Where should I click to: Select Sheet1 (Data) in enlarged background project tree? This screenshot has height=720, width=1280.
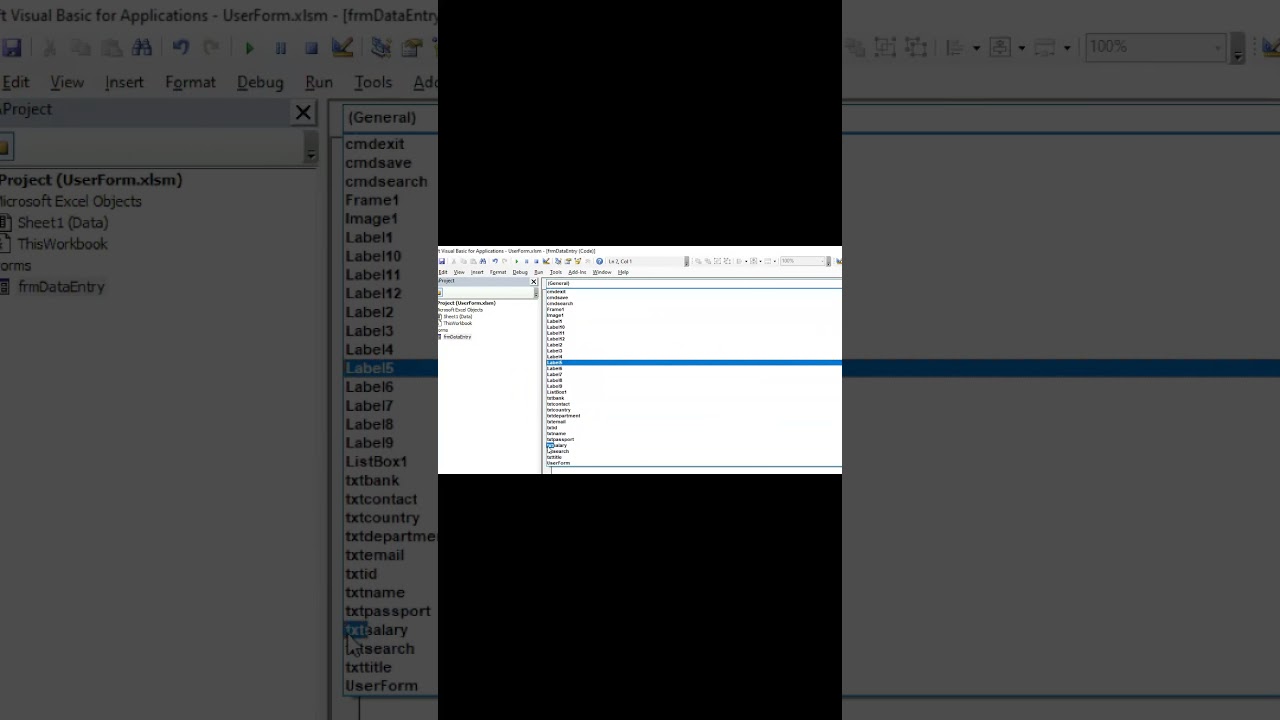(x=62, y=223)
